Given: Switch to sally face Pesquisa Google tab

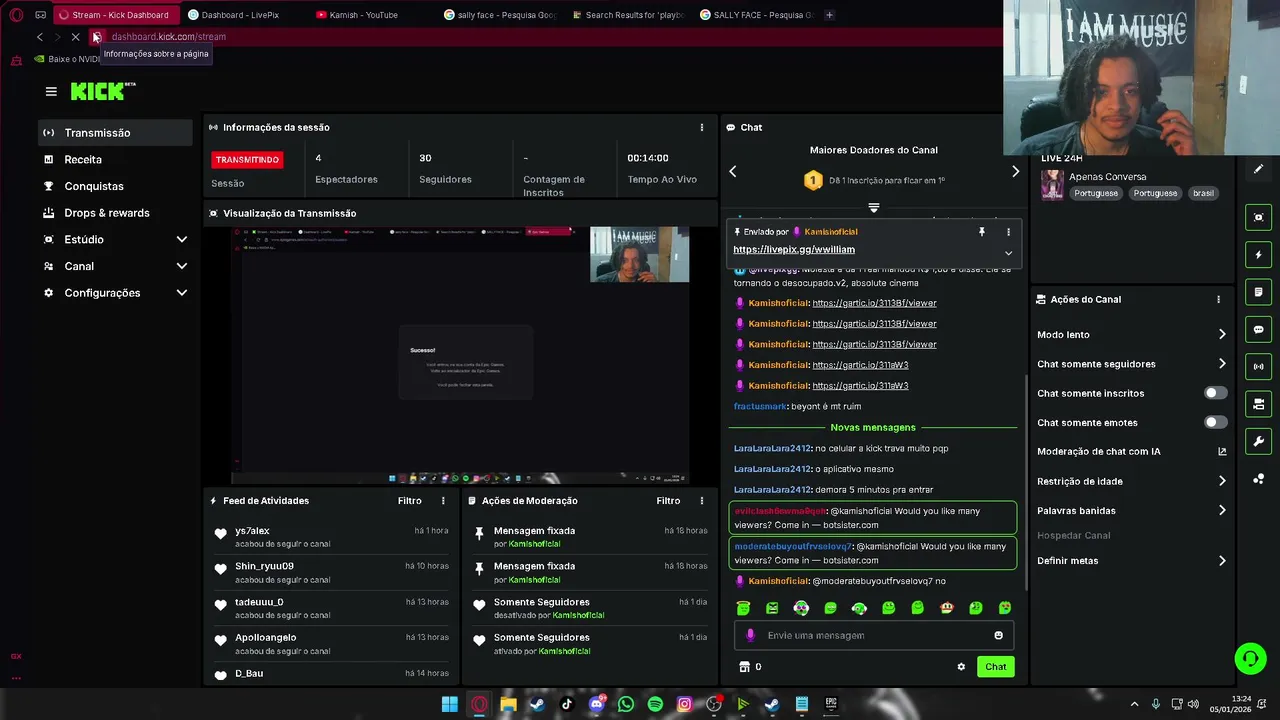Looking at the screenshot, I should [498, 15].
